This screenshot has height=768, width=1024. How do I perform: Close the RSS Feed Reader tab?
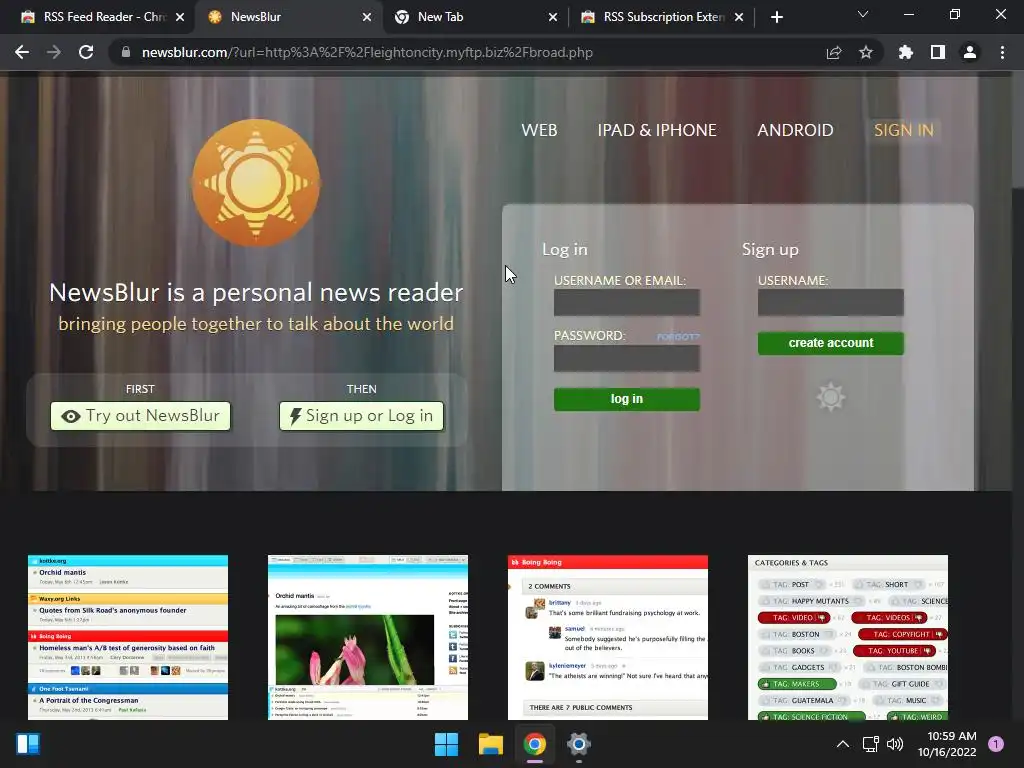tap(180, 17)
